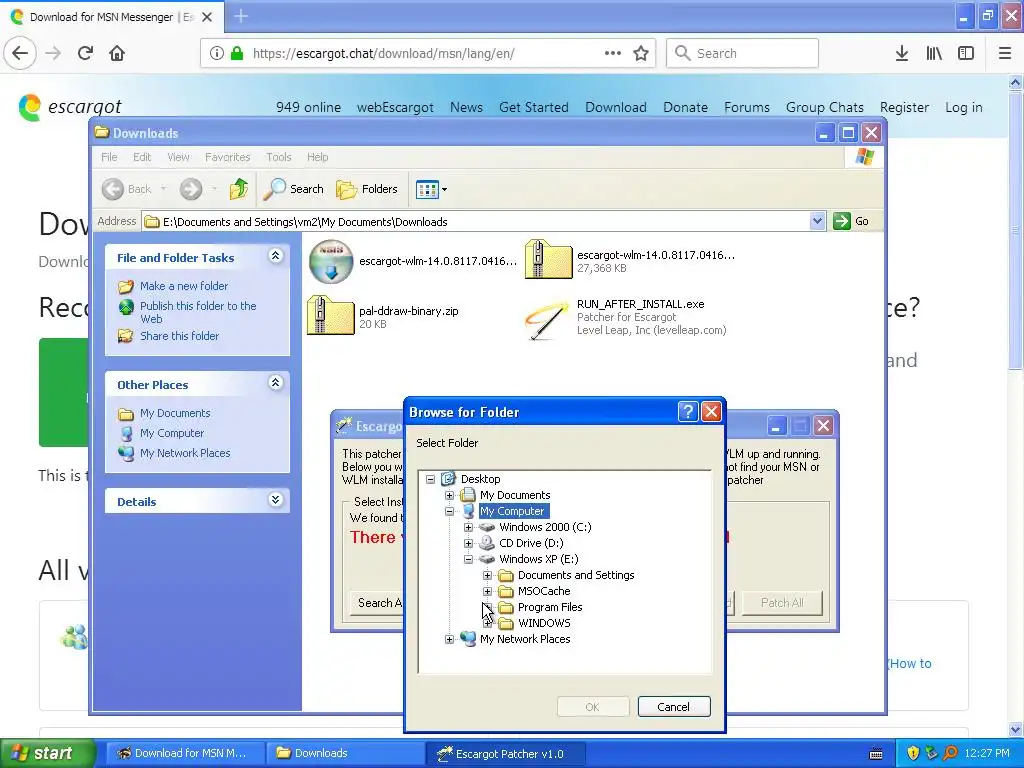Collapse My Computer tree node
This screenshot has height=768, width=1024.
click(449, 511)
